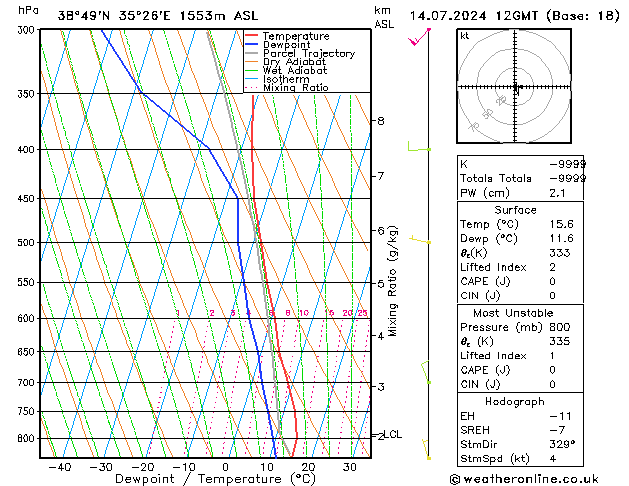Image resolution: width=629 pixels, height=486 pixels.
Task: Click the StmSpd (kt) row label
Action: pos(495,458)
